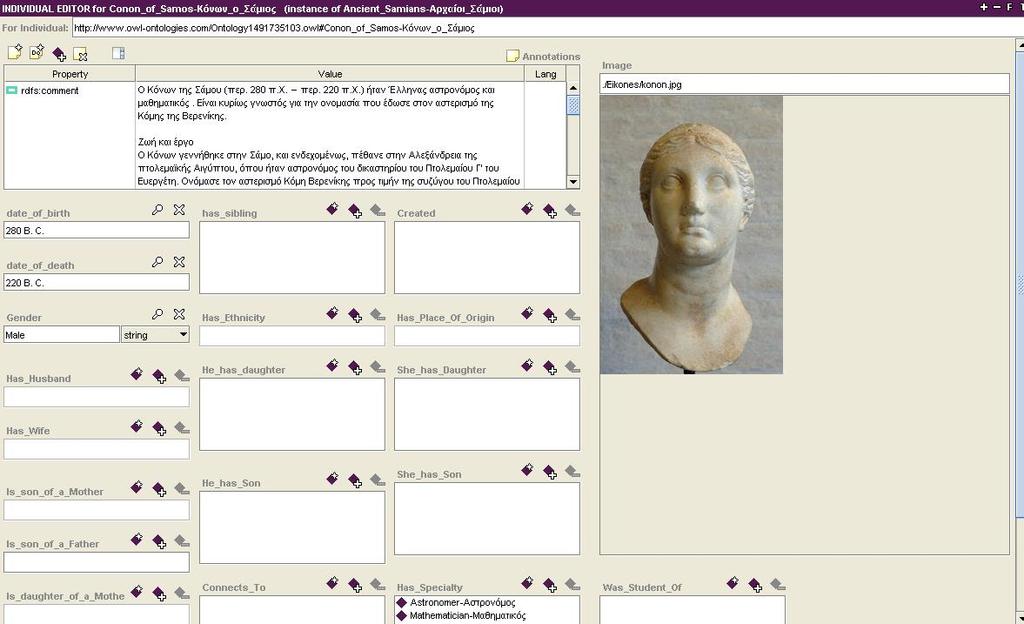This screenshot has width=1024, height=624.
Task: Click the delete annotation icon with the X
Action: pyautogui.click(x=80, y=54)
